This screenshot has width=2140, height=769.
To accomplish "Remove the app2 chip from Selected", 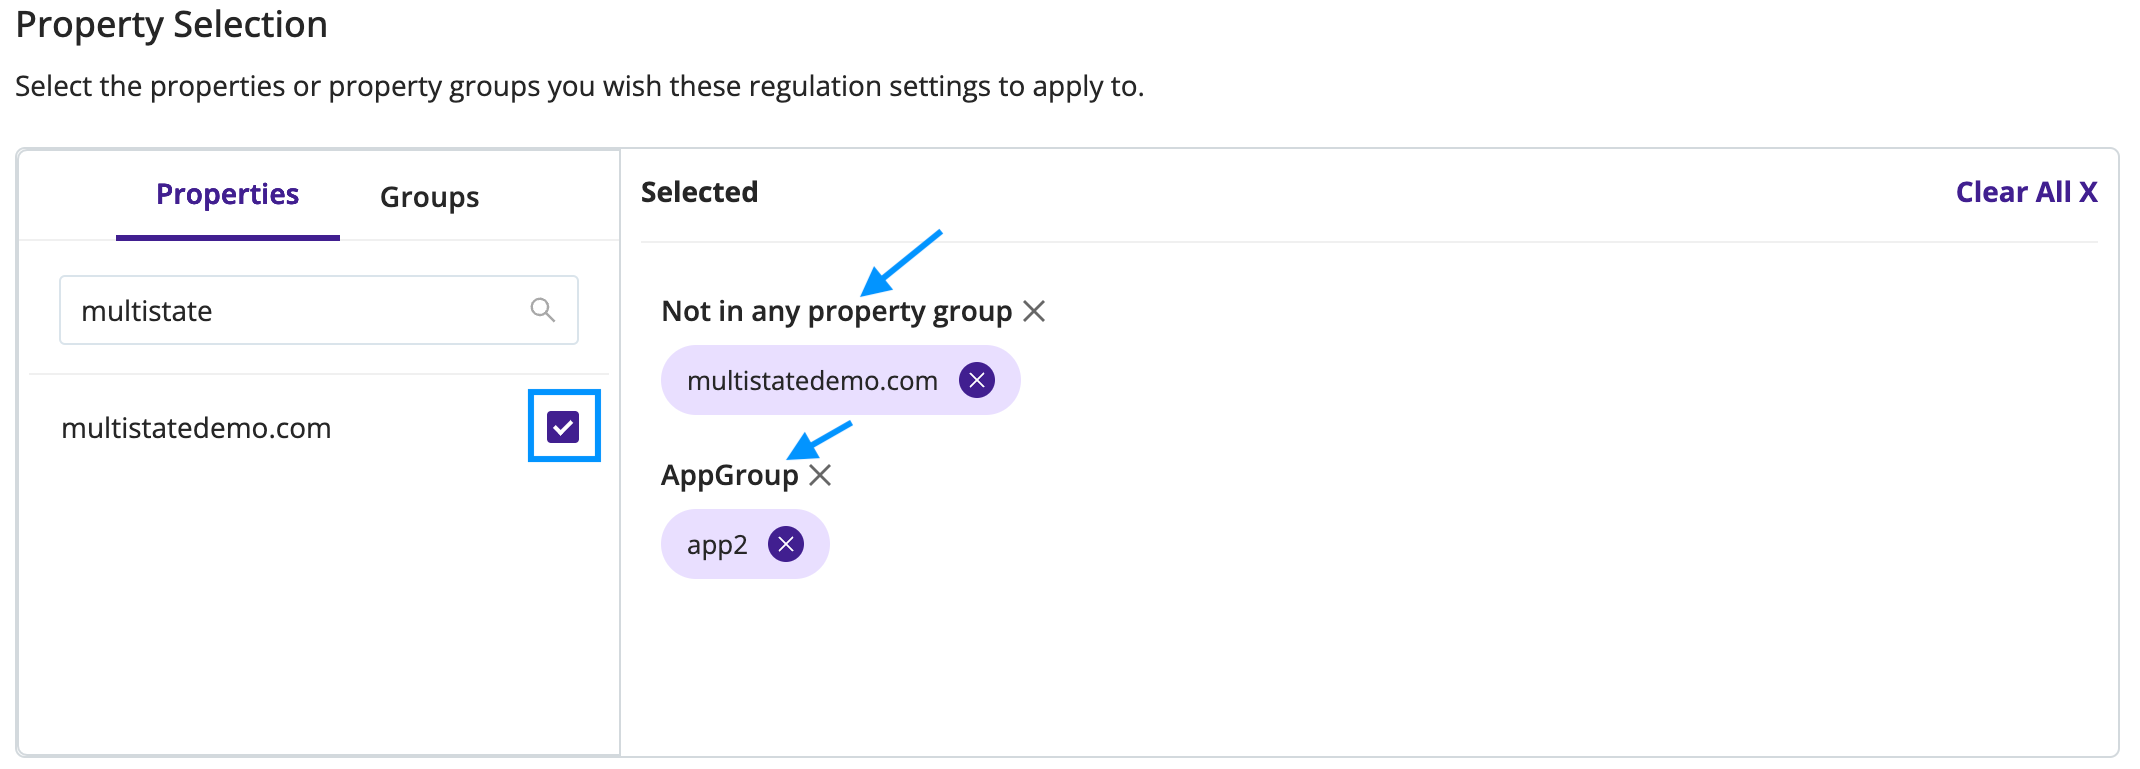I will click(786, 544).
